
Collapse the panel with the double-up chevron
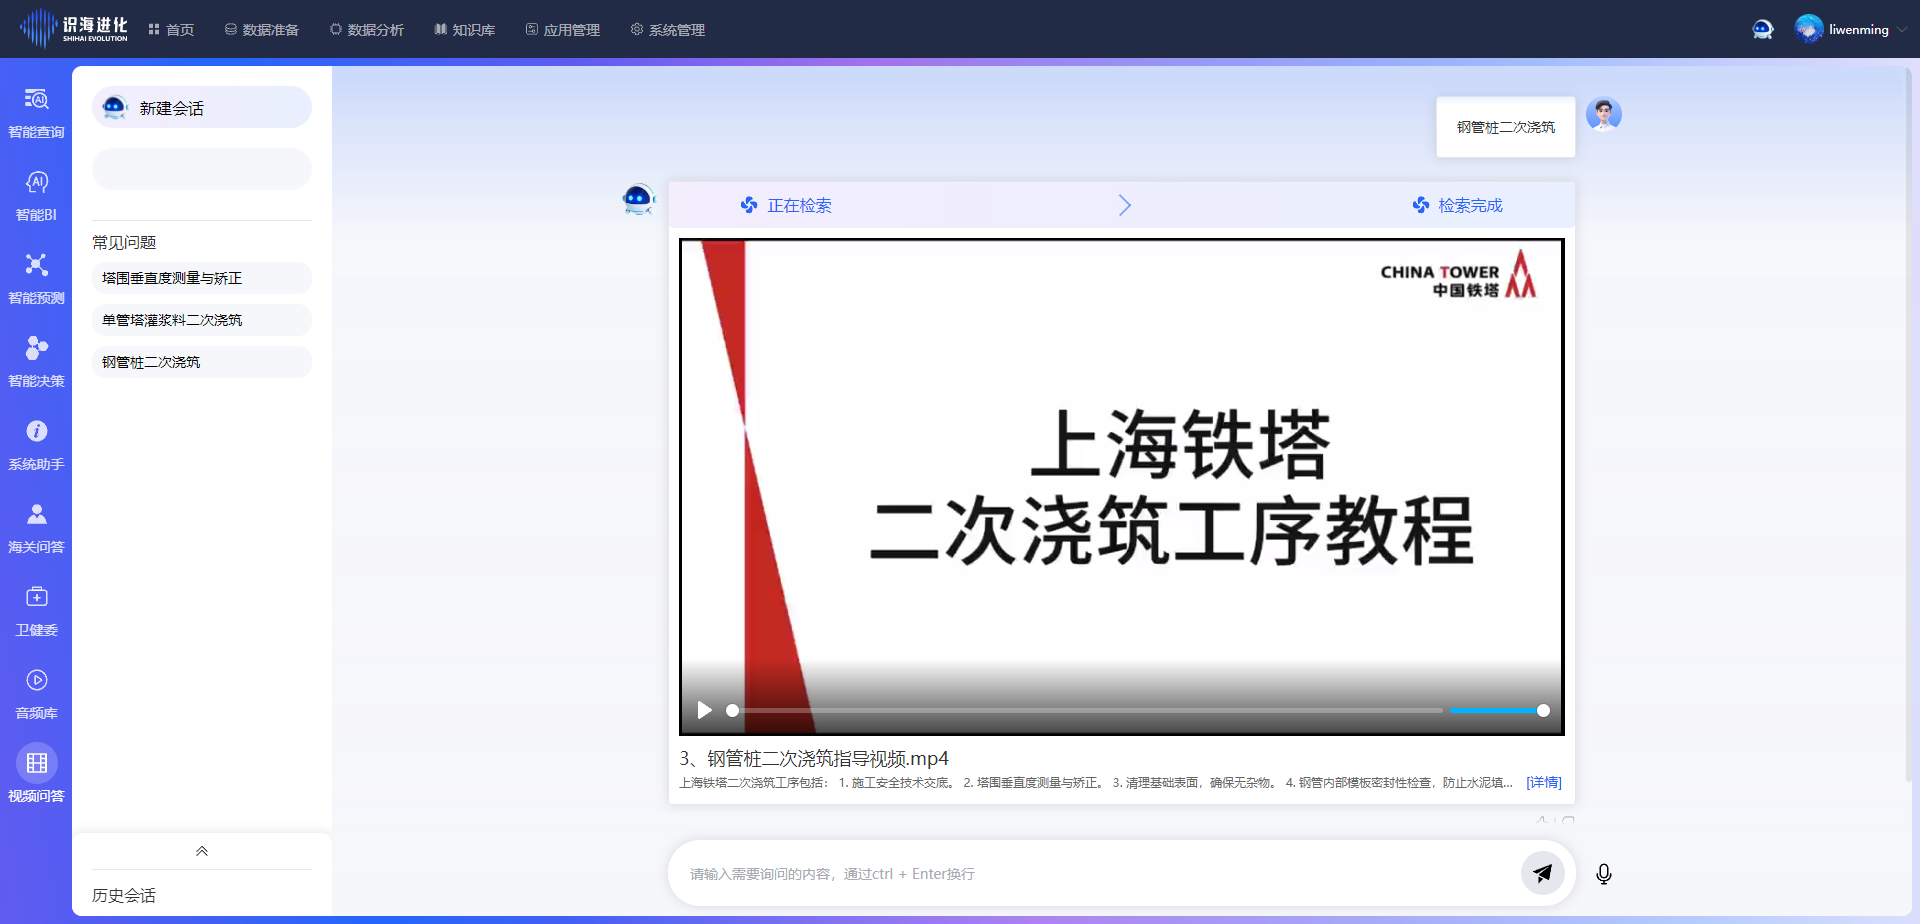click(202, 851)
